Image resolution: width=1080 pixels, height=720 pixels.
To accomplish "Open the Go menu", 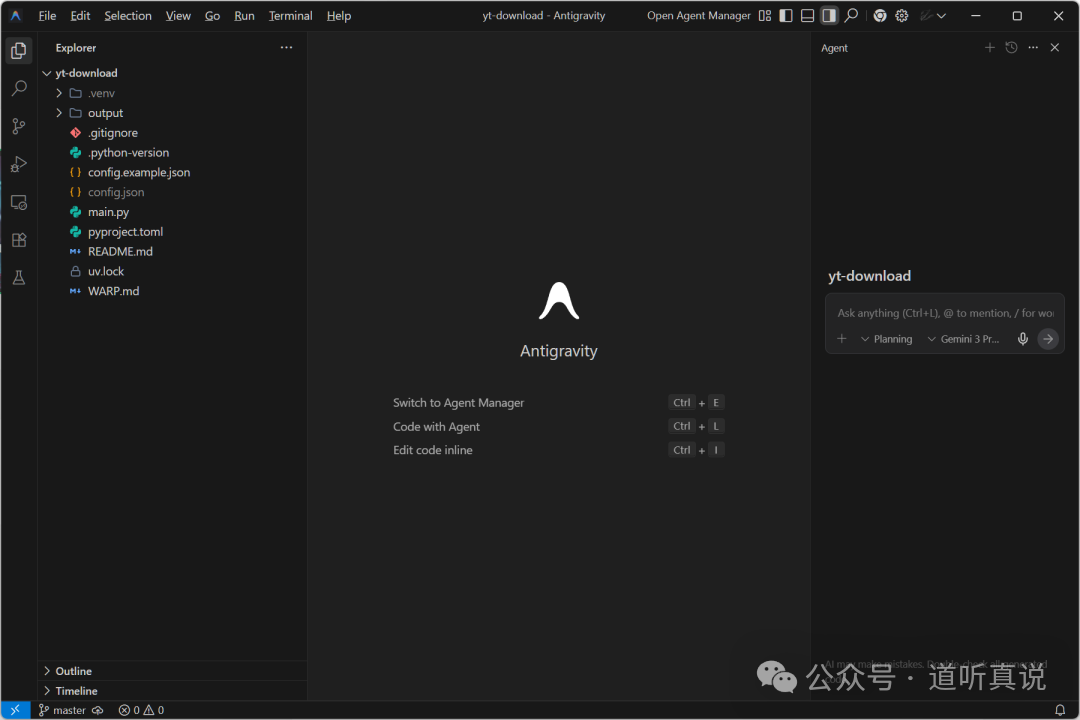I will (x=212, y=15).
